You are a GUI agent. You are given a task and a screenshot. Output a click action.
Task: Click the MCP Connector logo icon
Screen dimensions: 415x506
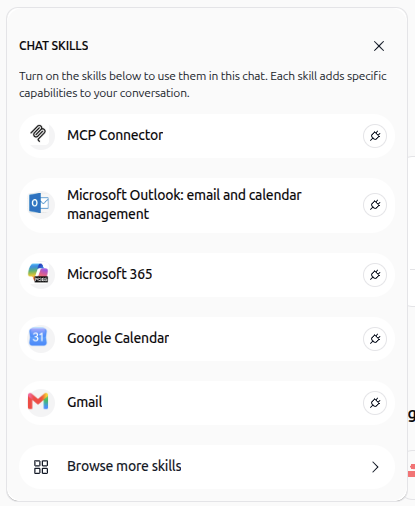pyautogui.click(x=39, y=134)
